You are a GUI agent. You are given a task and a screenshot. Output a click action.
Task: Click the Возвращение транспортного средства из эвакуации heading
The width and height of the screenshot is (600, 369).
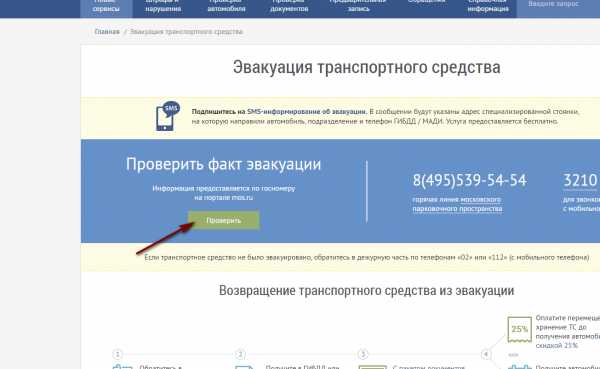[x=367, y=291]
